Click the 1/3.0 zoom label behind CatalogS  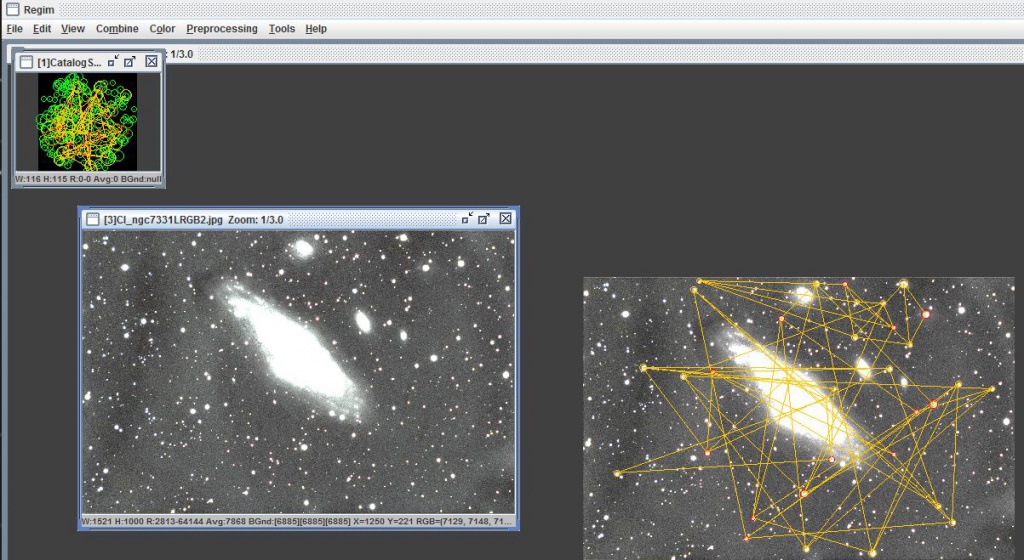point(181,54)
